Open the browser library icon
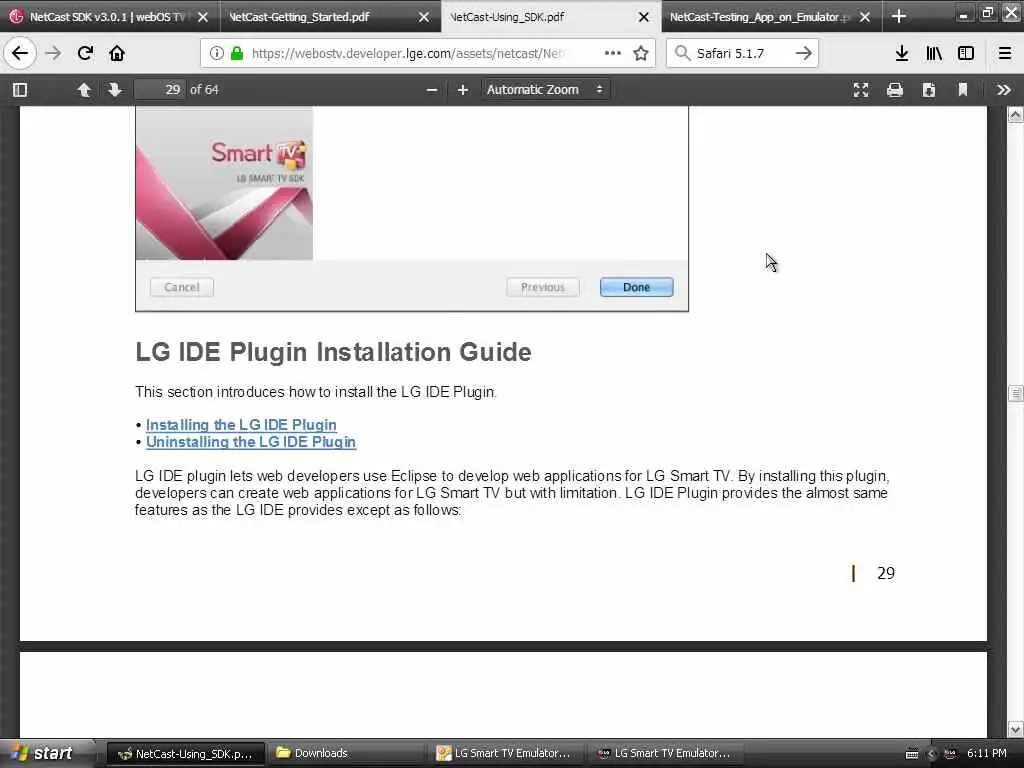This screenshot has height=768, width=1024. point(934,53)
